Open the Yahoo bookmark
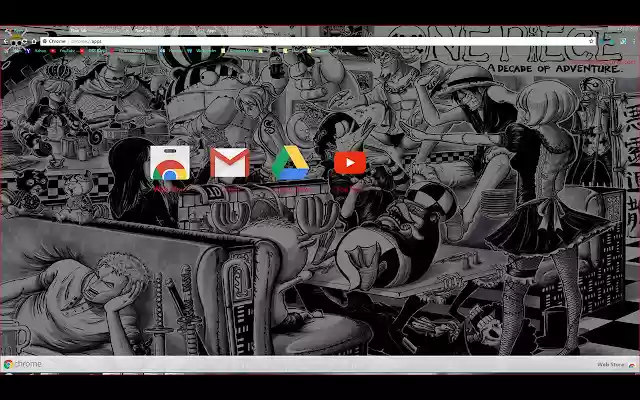 coord(37,51)
